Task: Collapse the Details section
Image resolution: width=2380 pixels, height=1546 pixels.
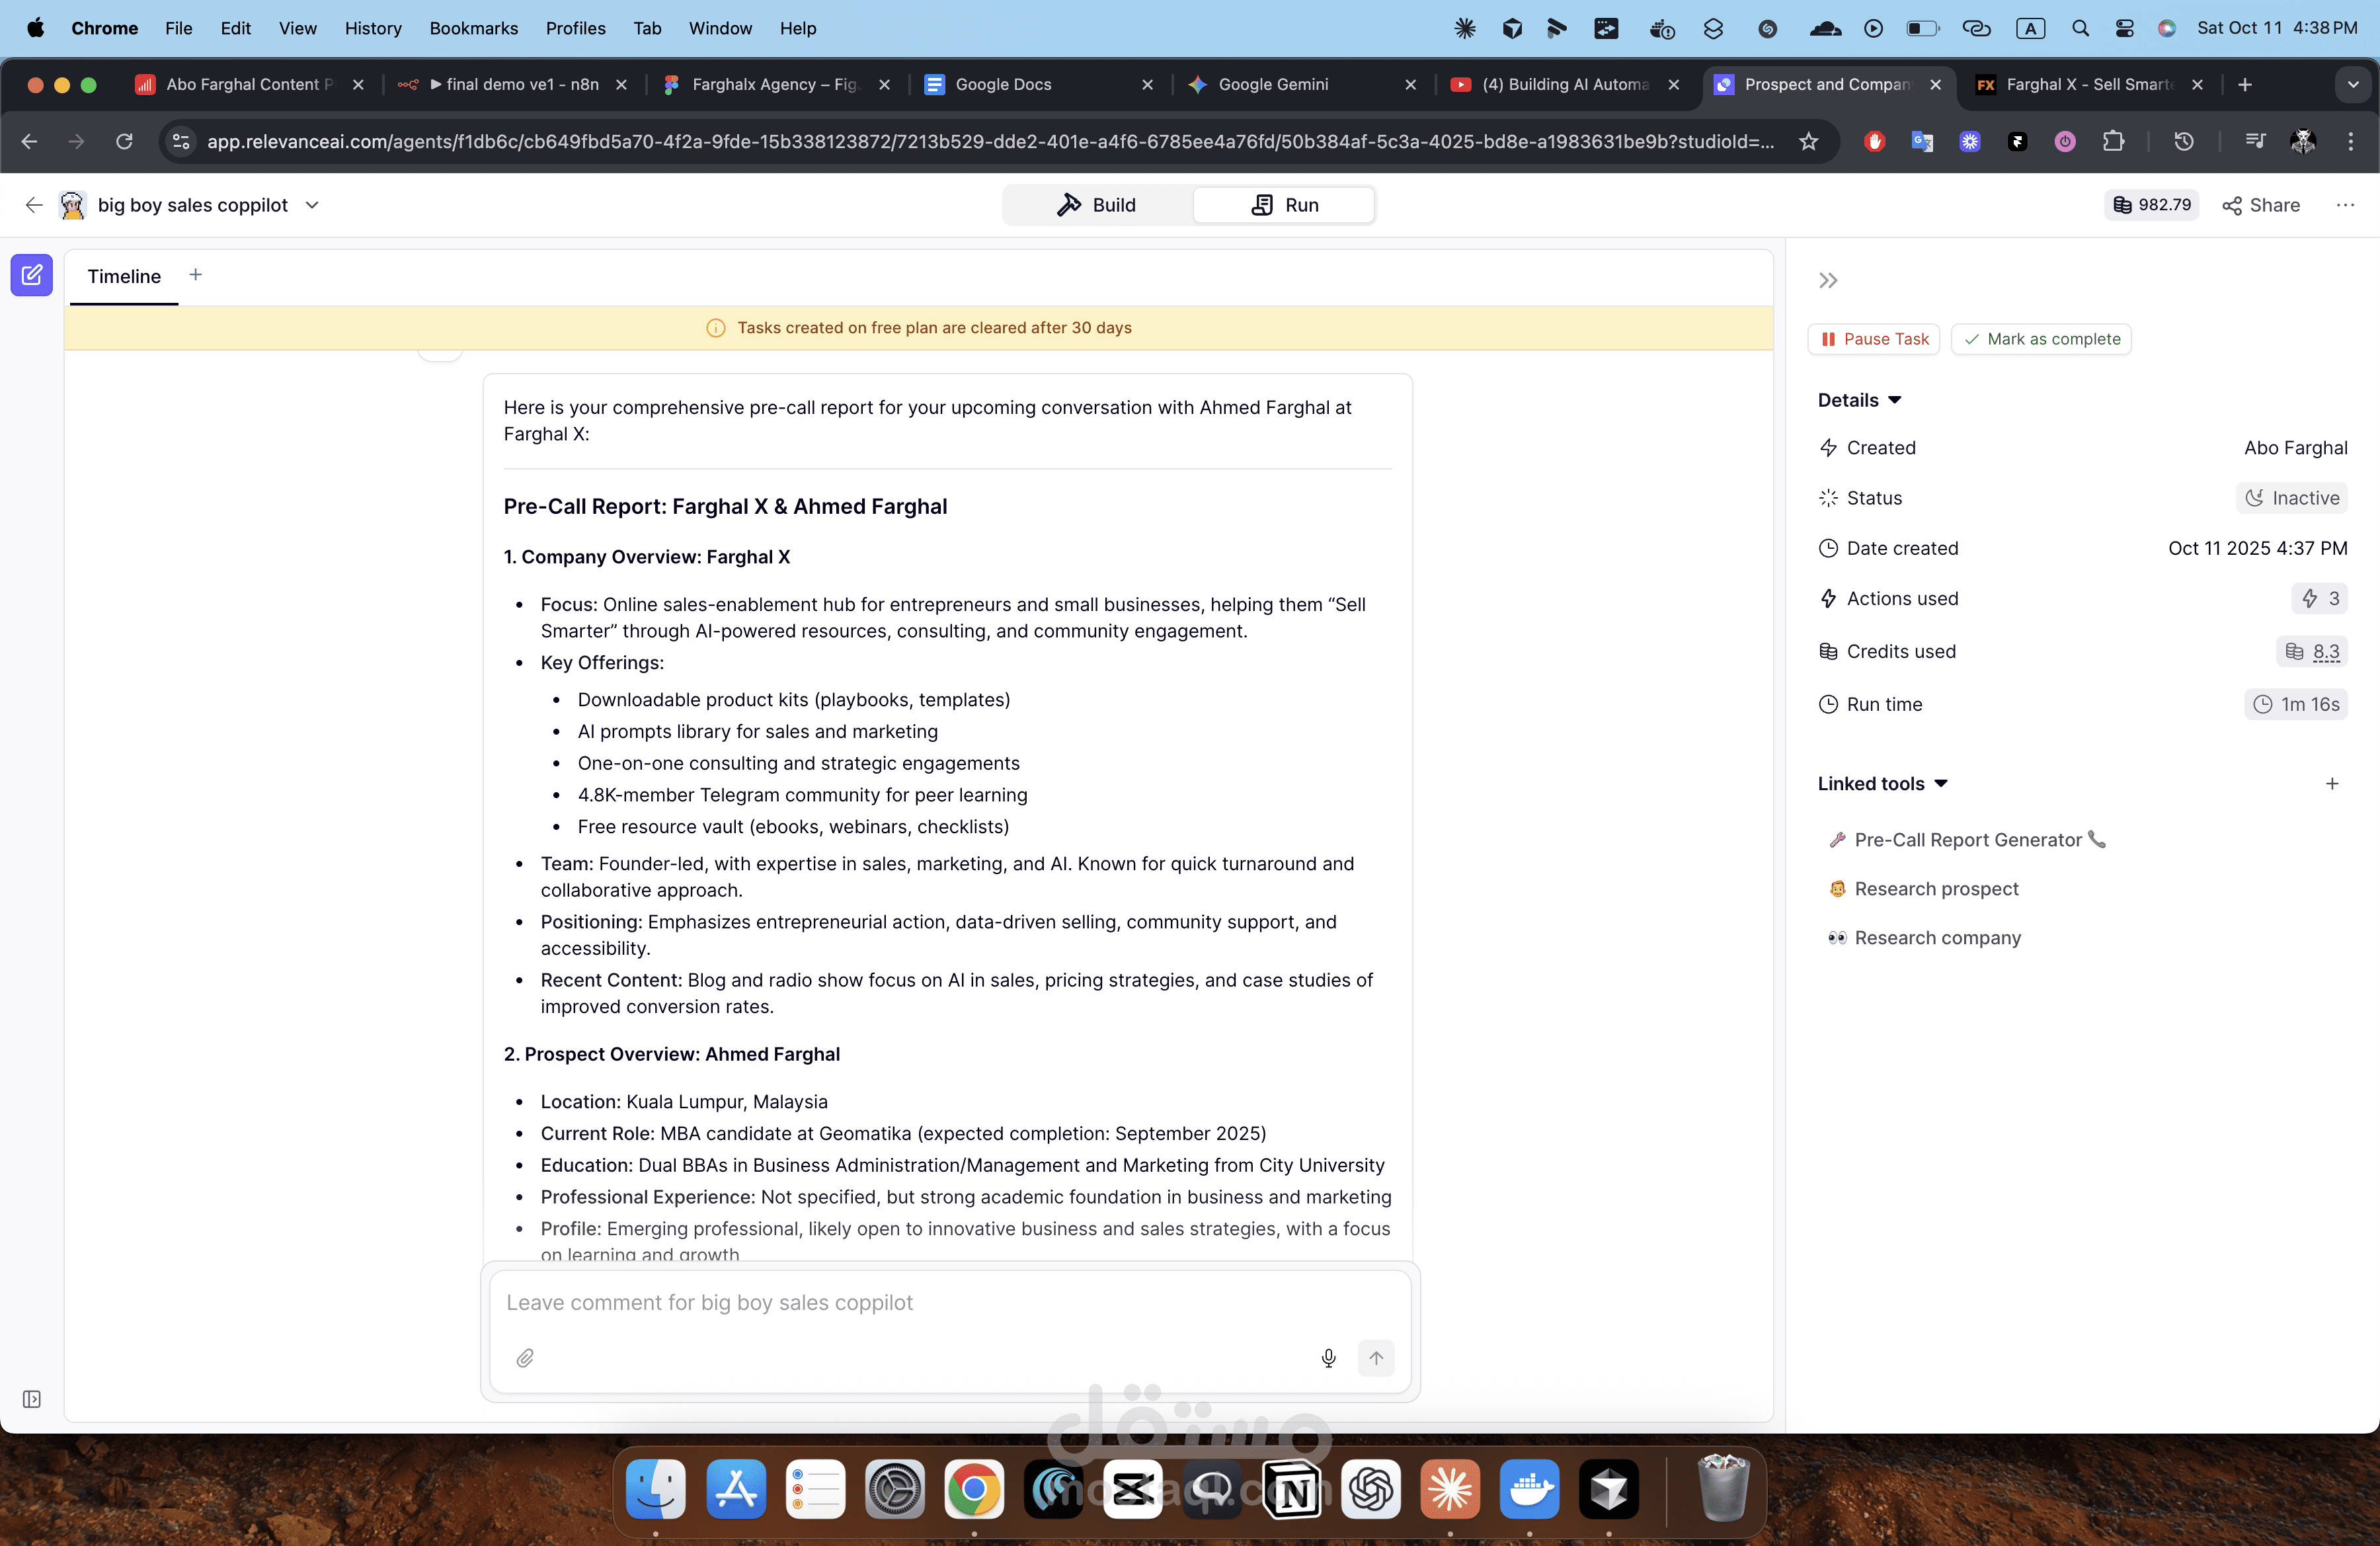Action: click(x=1895, y=399)
